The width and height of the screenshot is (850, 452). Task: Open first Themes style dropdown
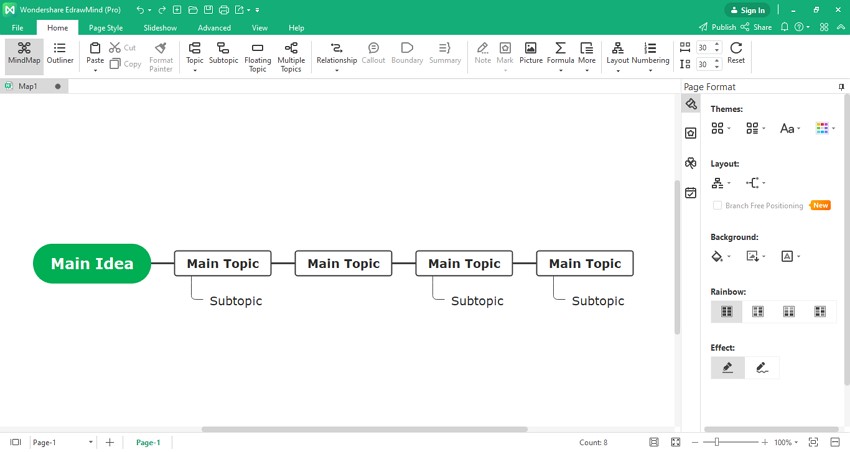coord(720,128)
